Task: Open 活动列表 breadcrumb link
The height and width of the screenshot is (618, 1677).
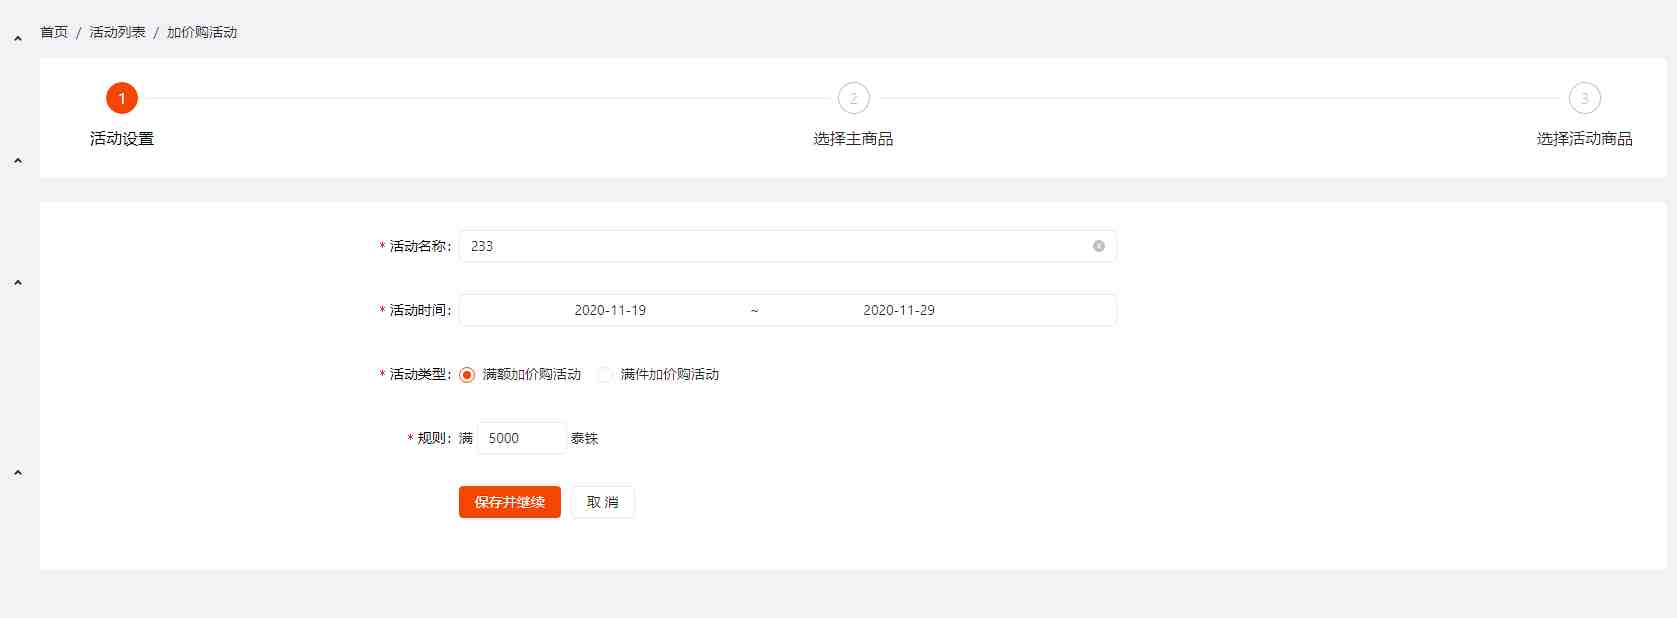Action: coord(117,32)
